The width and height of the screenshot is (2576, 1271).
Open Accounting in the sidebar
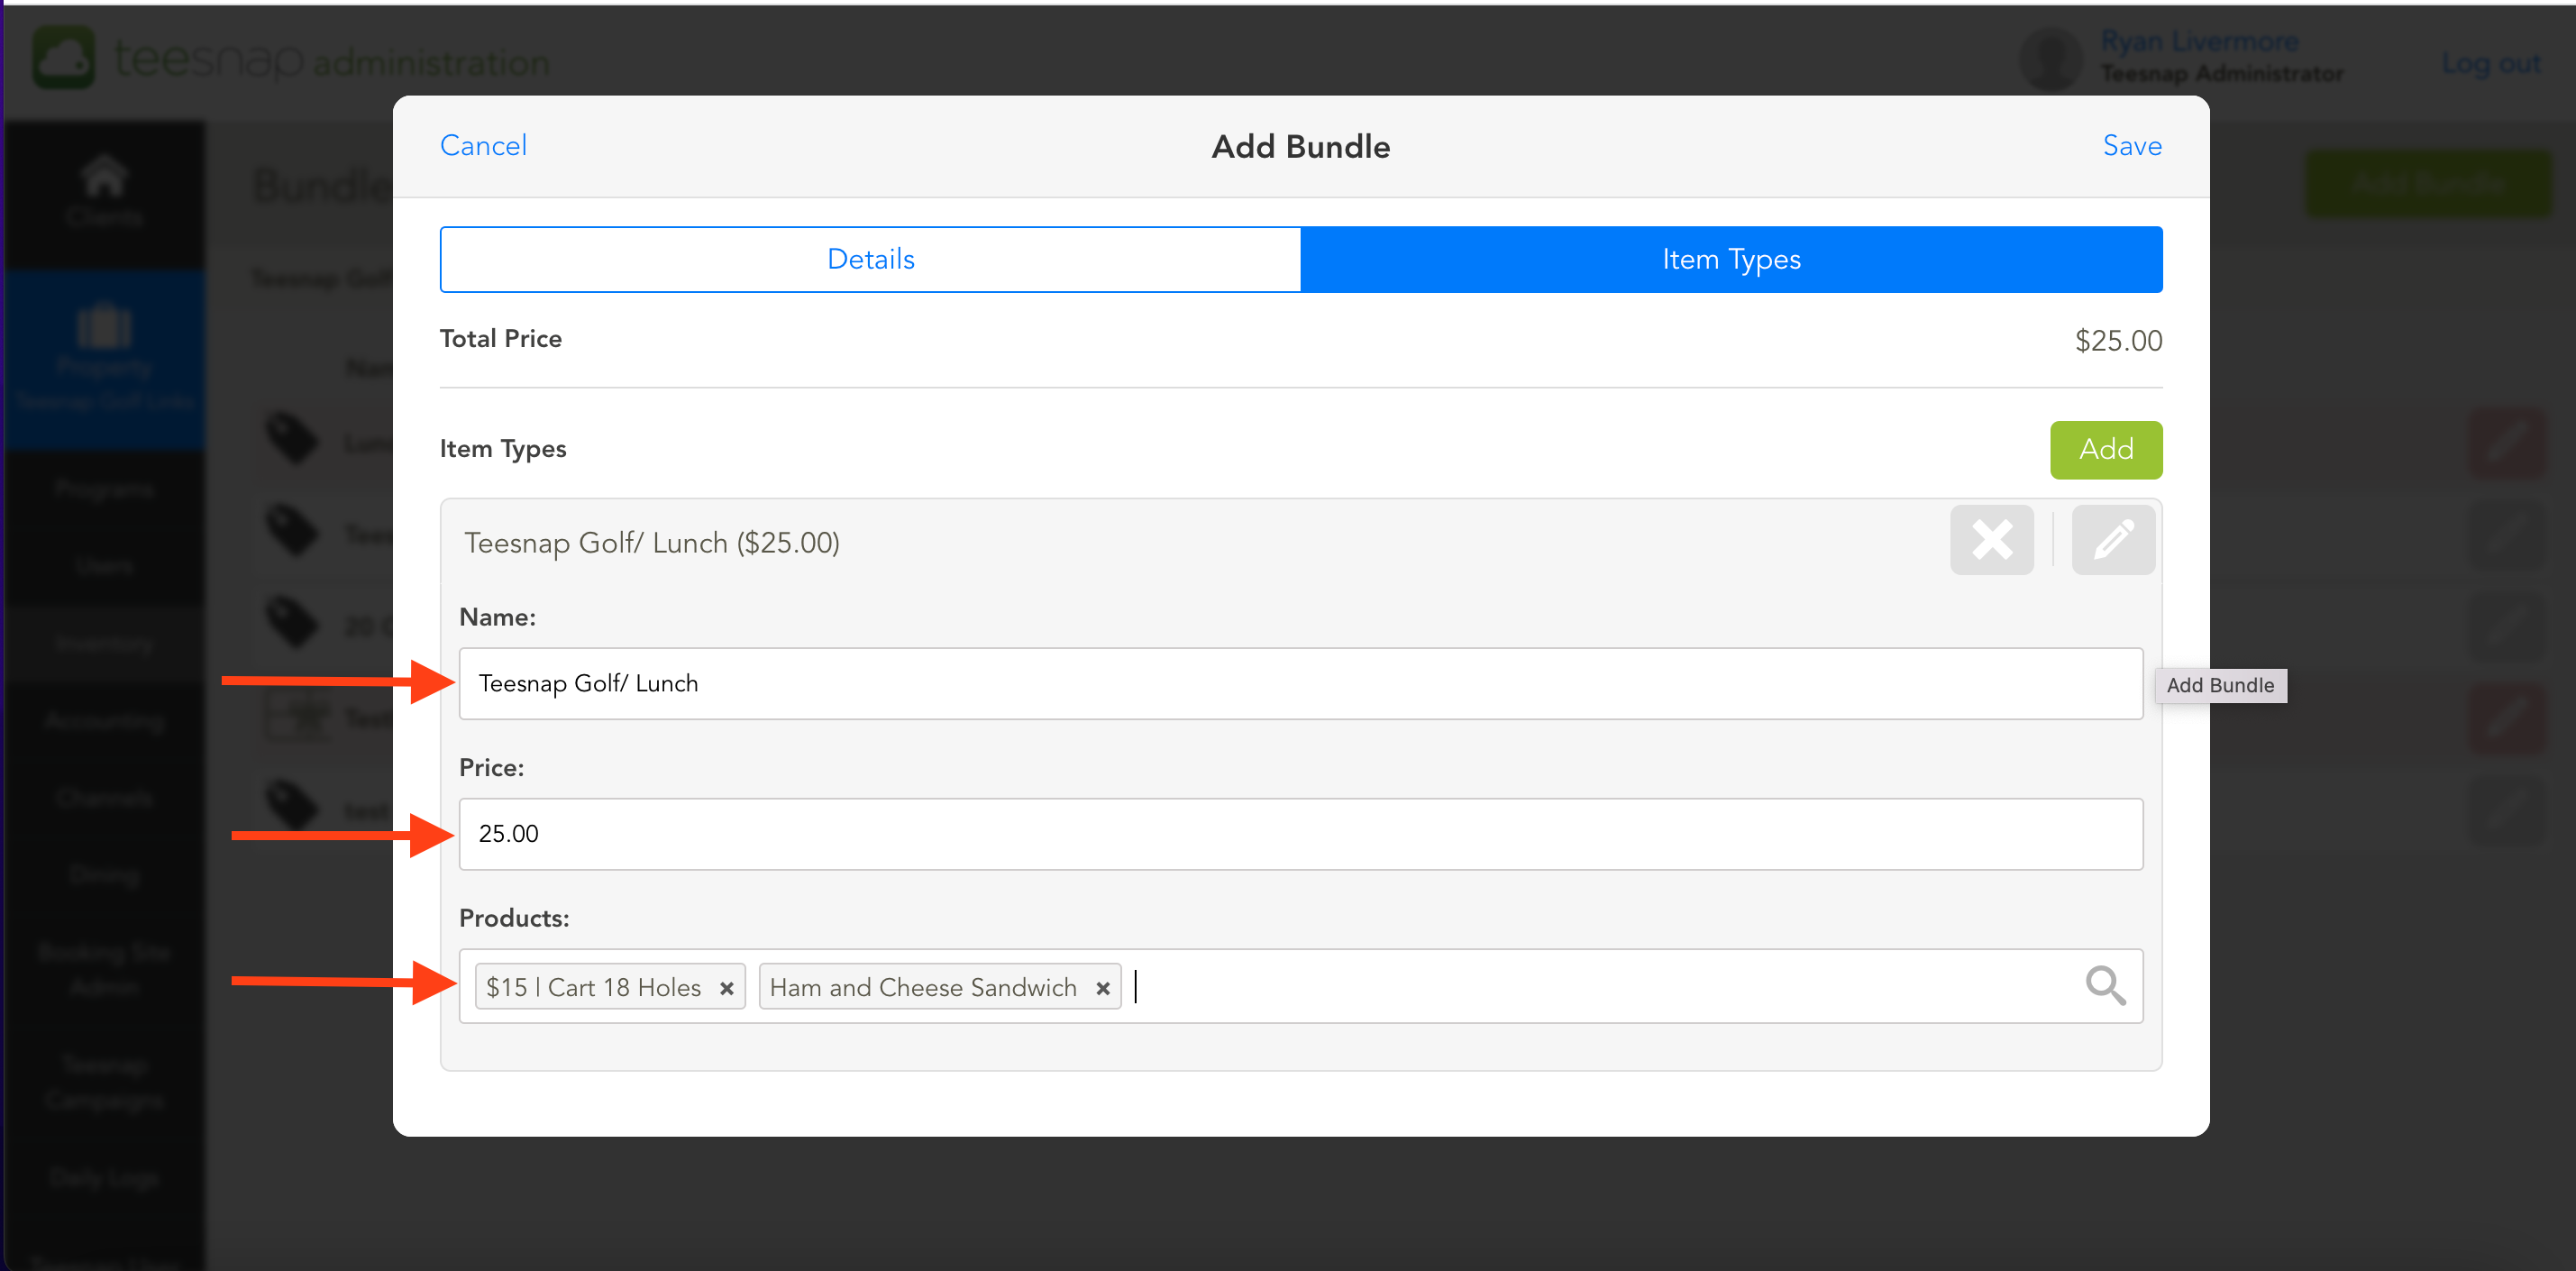104,721
